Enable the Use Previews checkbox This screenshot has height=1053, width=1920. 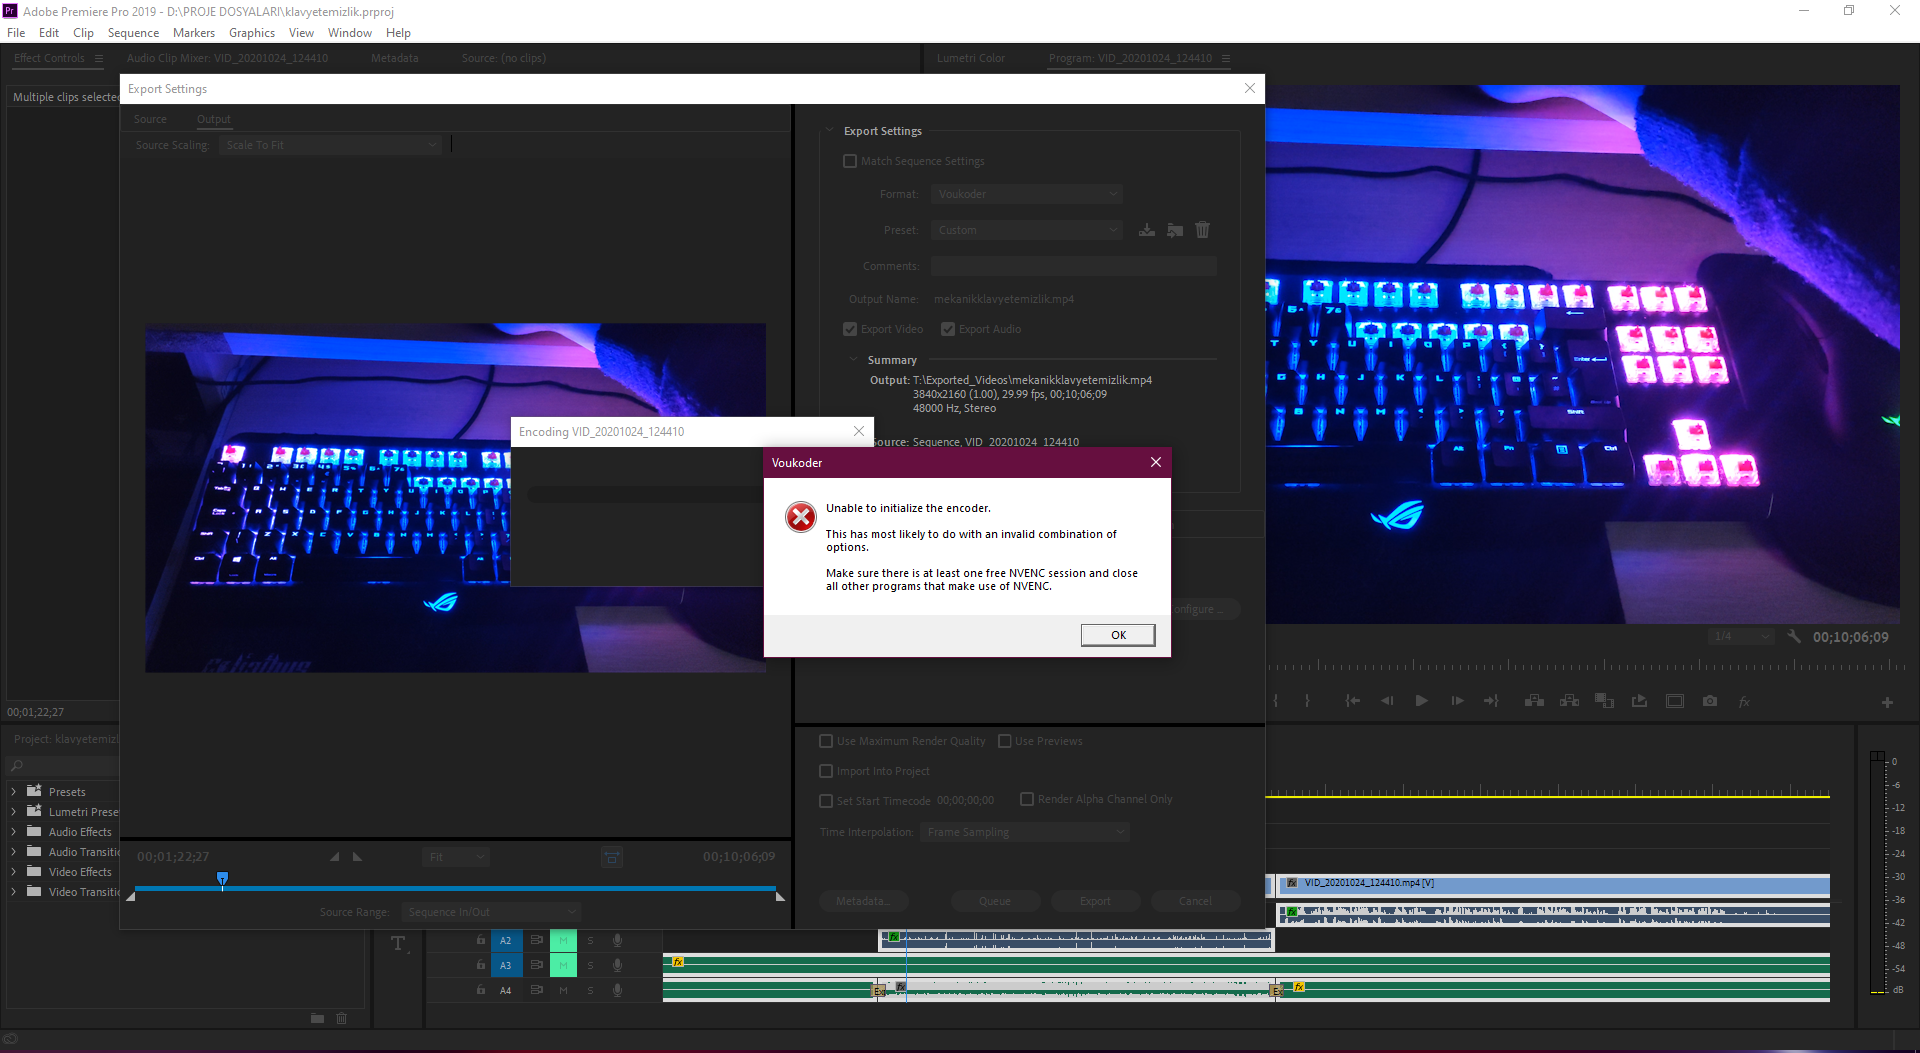(1005, 741)
